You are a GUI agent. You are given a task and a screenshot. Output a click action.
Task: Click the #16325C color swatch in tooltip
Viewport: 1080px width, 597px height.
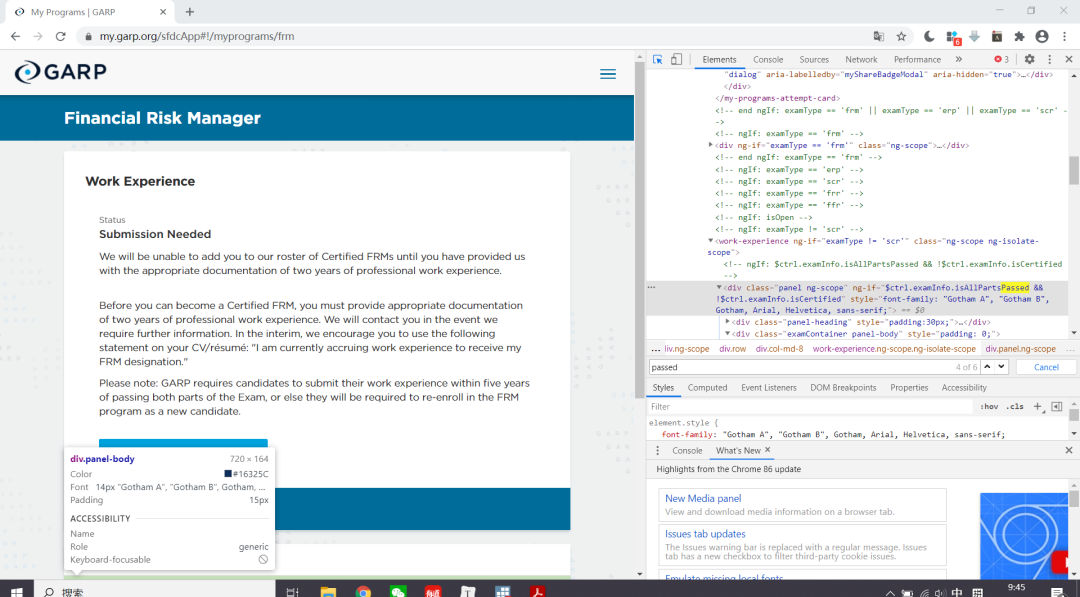[x=228, y=474]
